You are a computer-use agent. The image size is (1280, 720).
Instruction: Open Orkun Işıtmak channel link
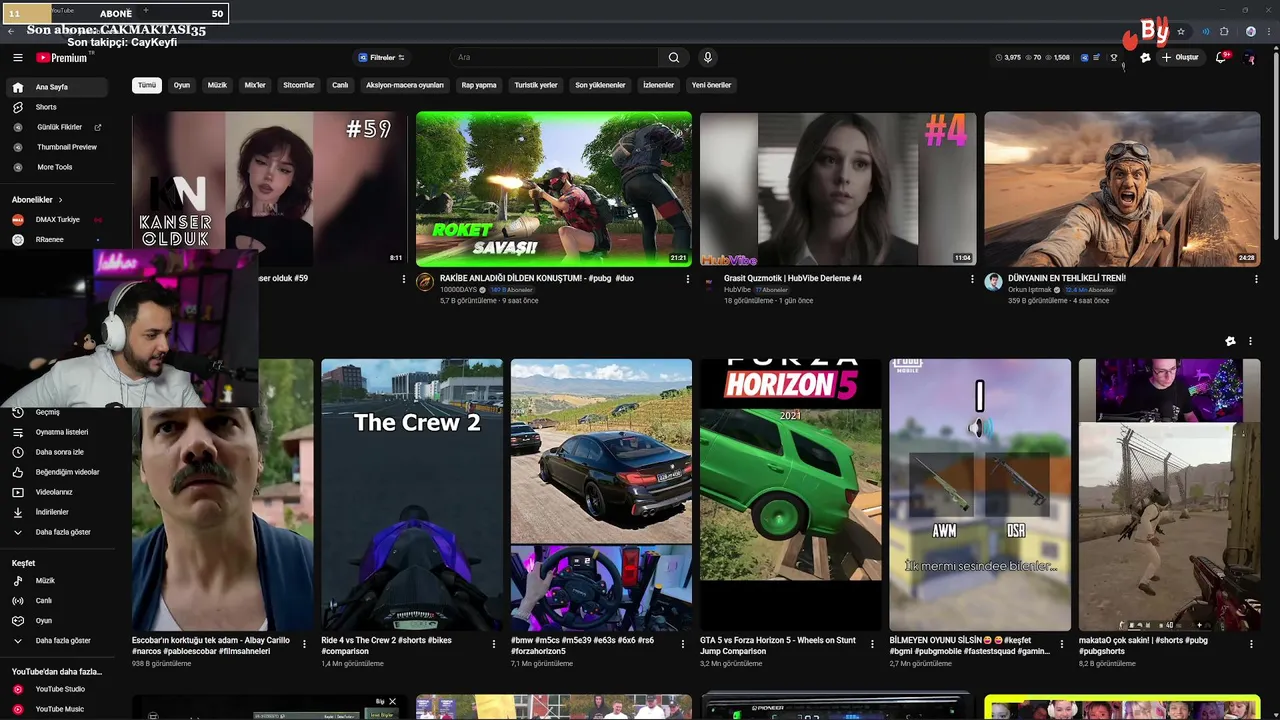pyautogui.click(x=1030, y=290)
